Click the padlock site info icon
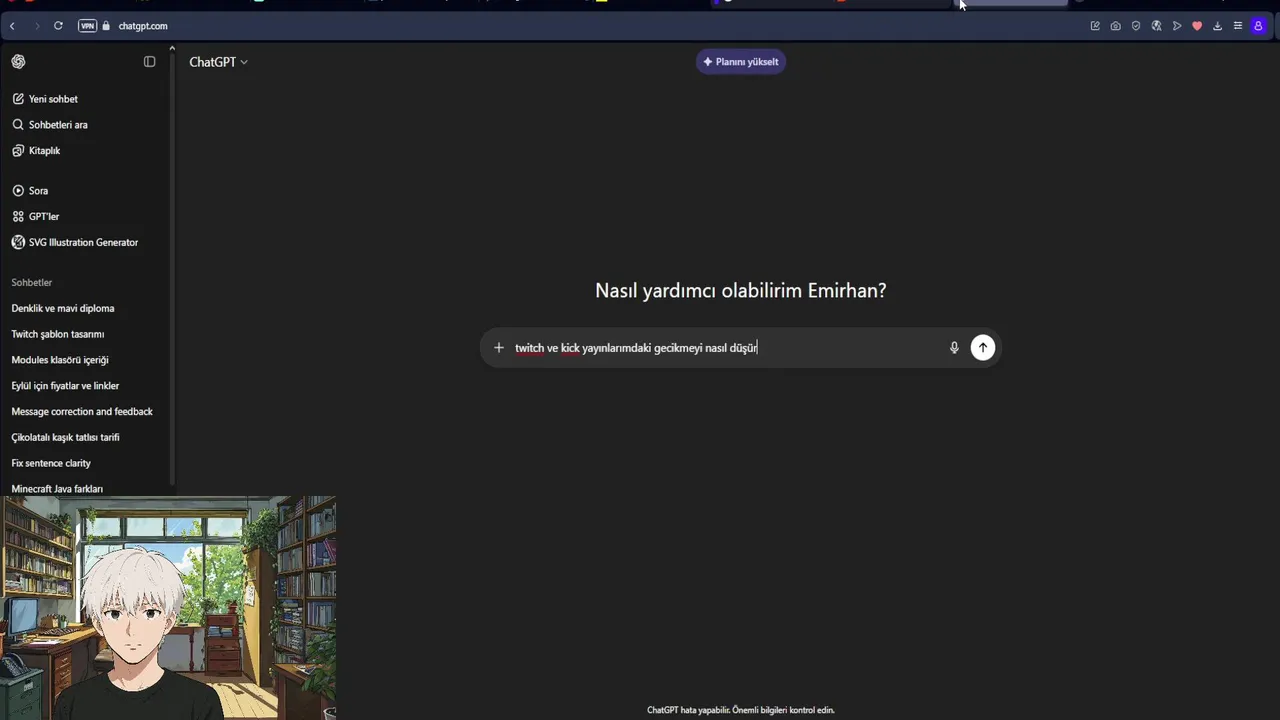 point(106,26)
